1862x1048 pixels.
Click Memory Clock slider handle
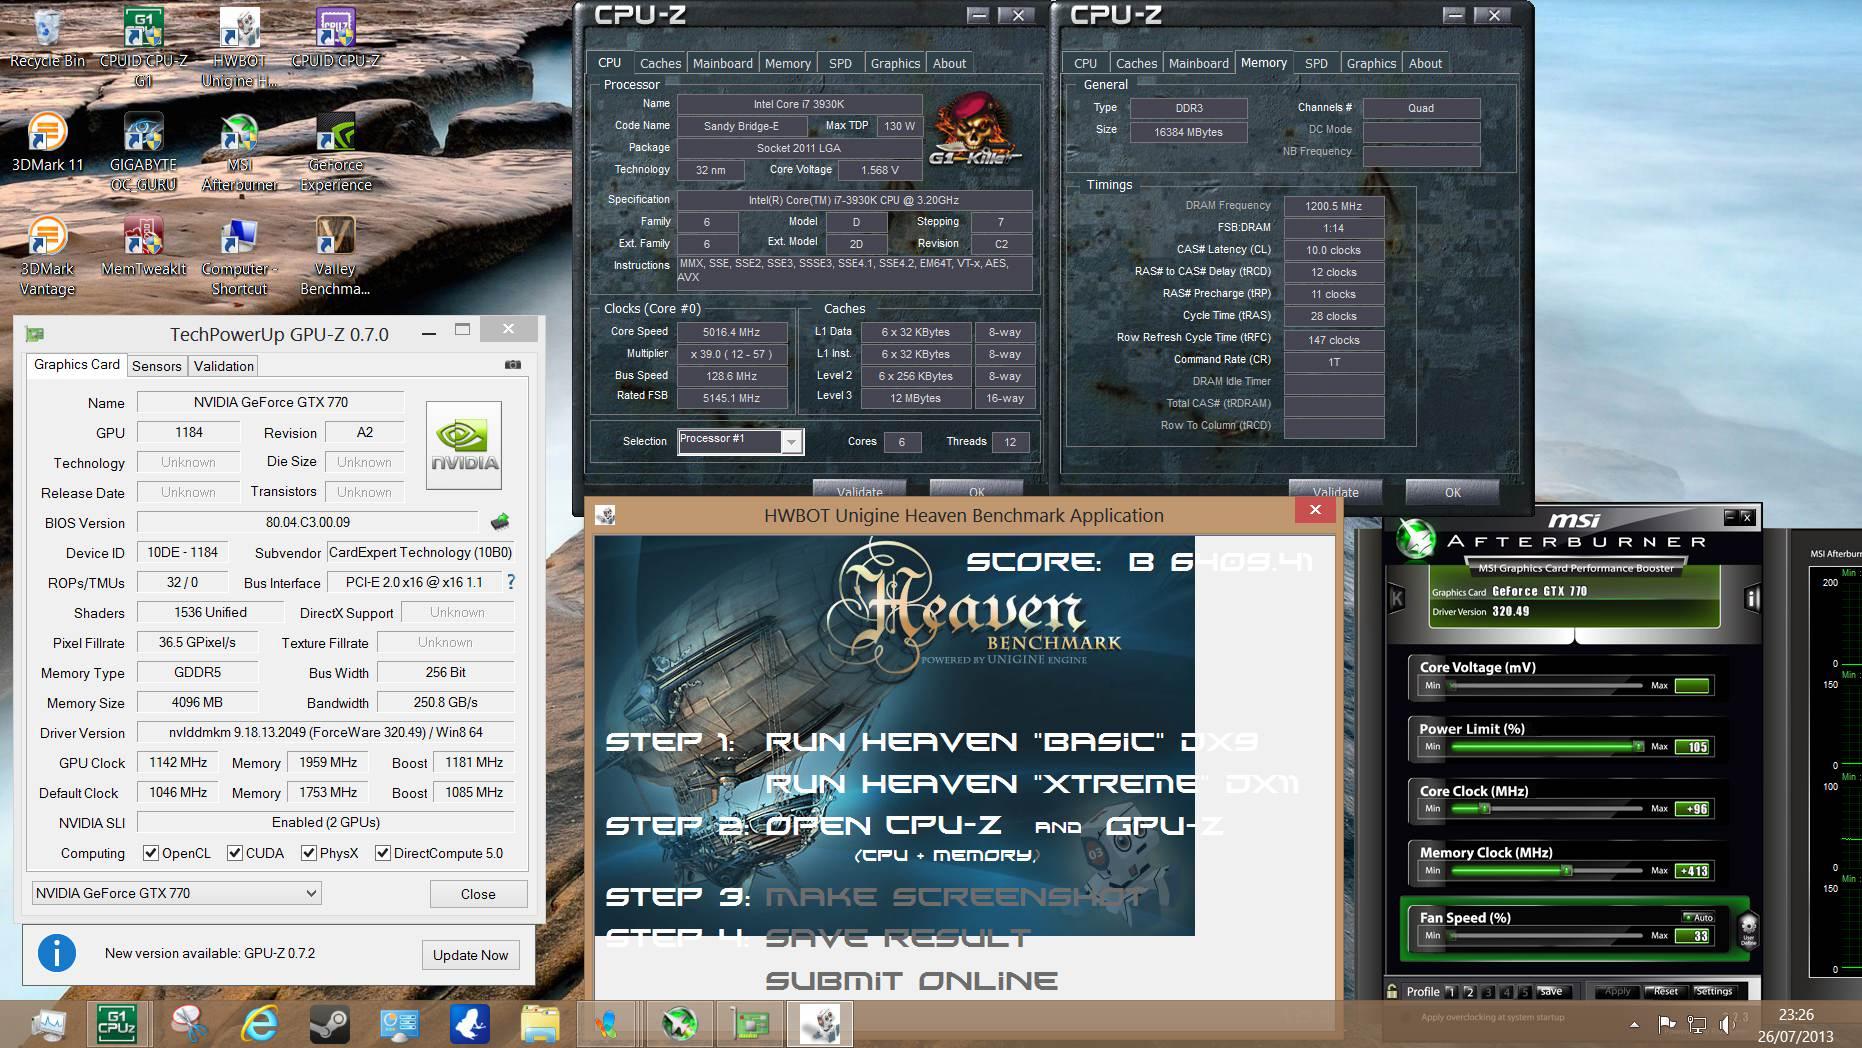pyautogui.click(x=1567, y=871)
